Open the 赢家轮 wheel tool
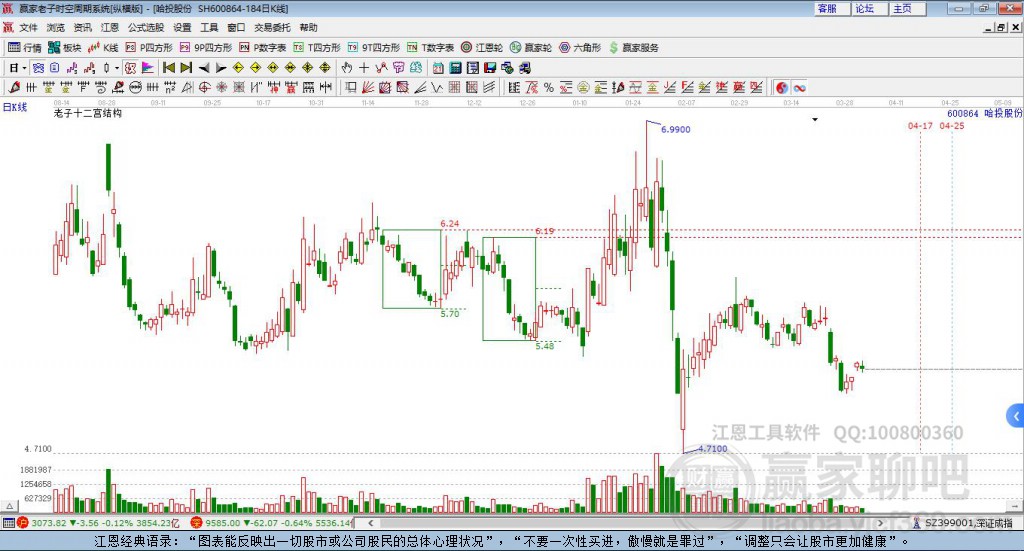The image size is (1024, 551). point(531,48)
